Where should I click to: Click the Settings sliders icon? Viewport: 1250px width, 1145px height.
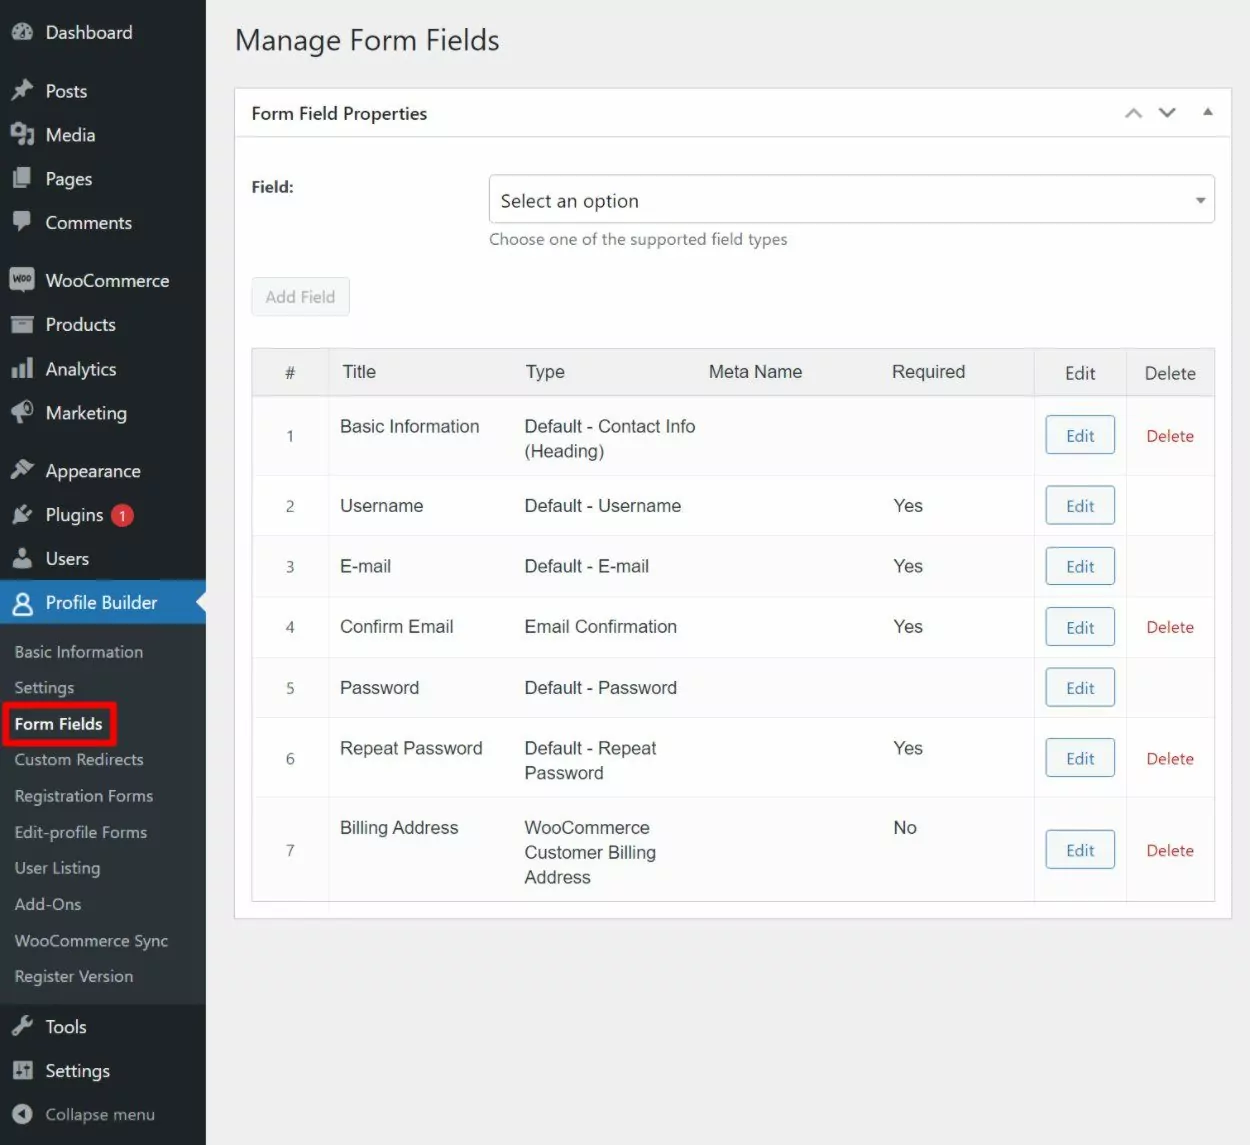pyautogui.click(x=22, y=1070)
